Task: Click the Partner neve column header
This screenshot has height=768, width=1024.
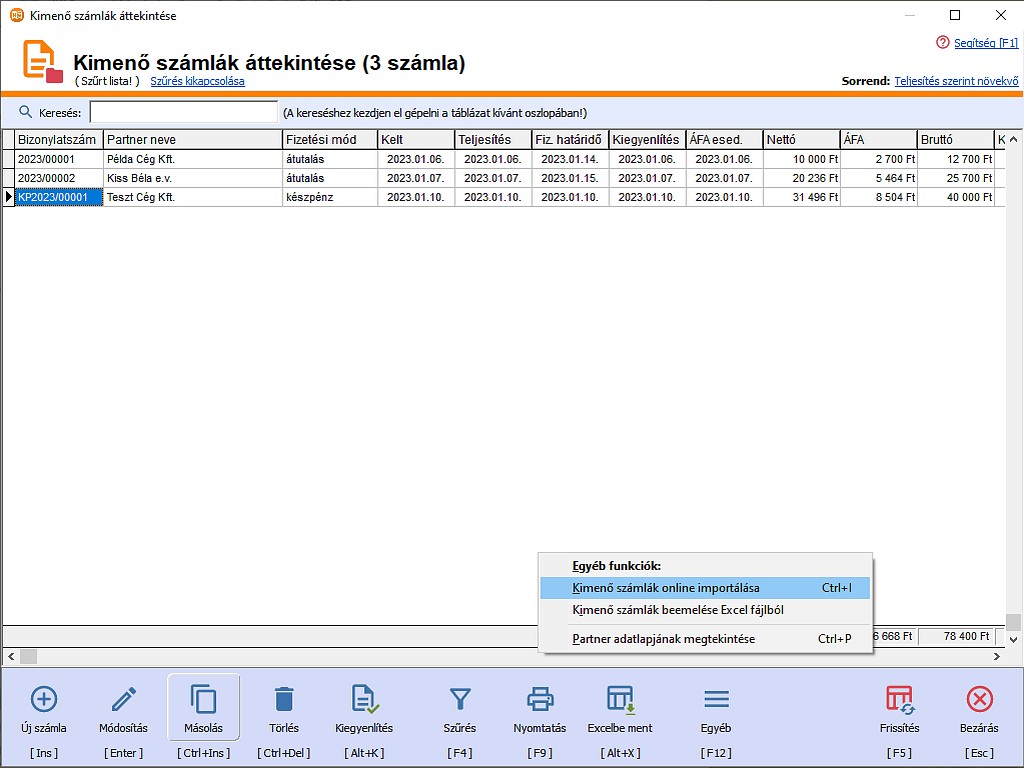Action: coord(192,140)
